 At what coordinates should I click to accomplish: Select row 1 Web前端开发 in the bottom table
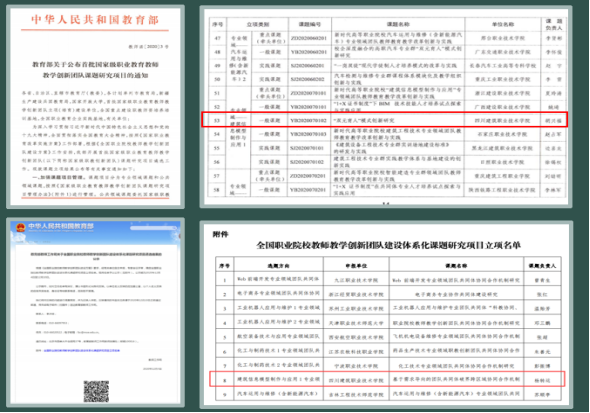388,279
